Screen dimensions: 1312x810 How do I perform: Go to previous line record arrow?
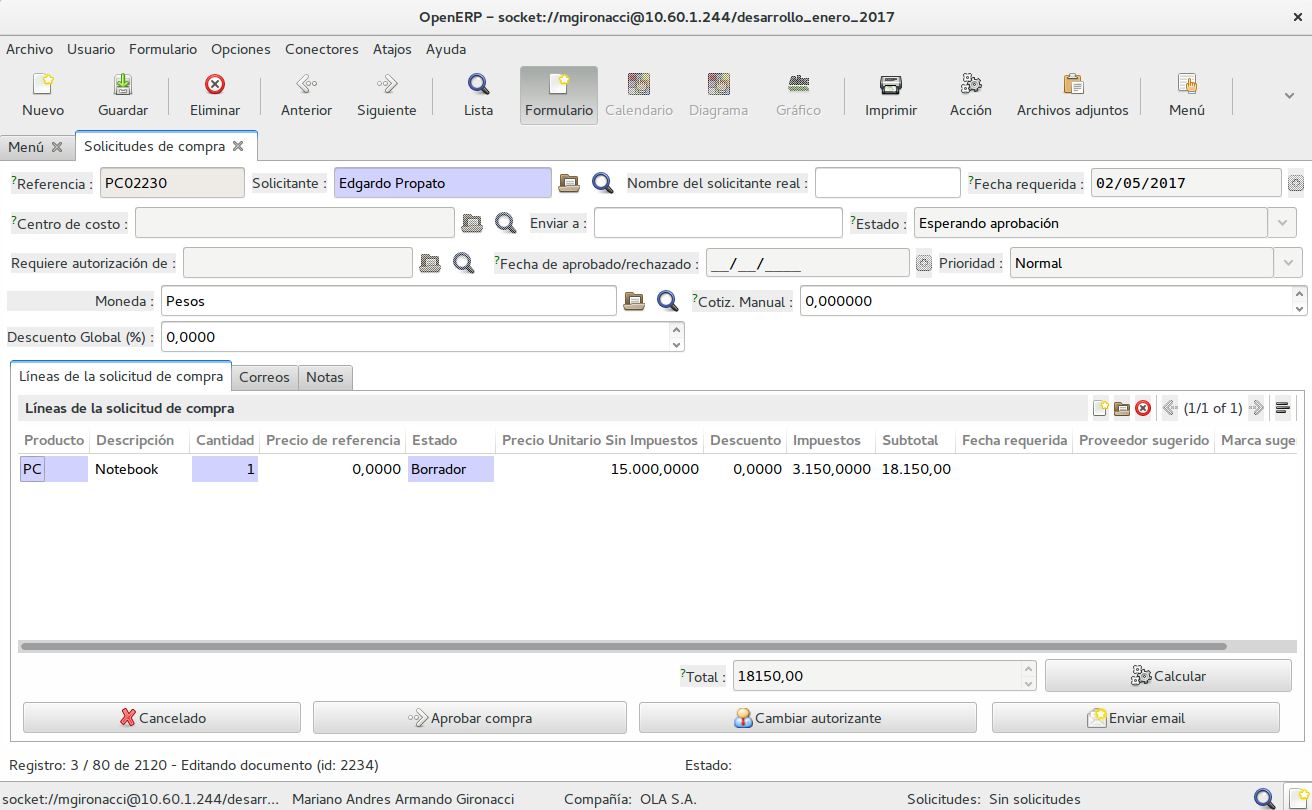pyautogui.click(x=1169, y=408)
